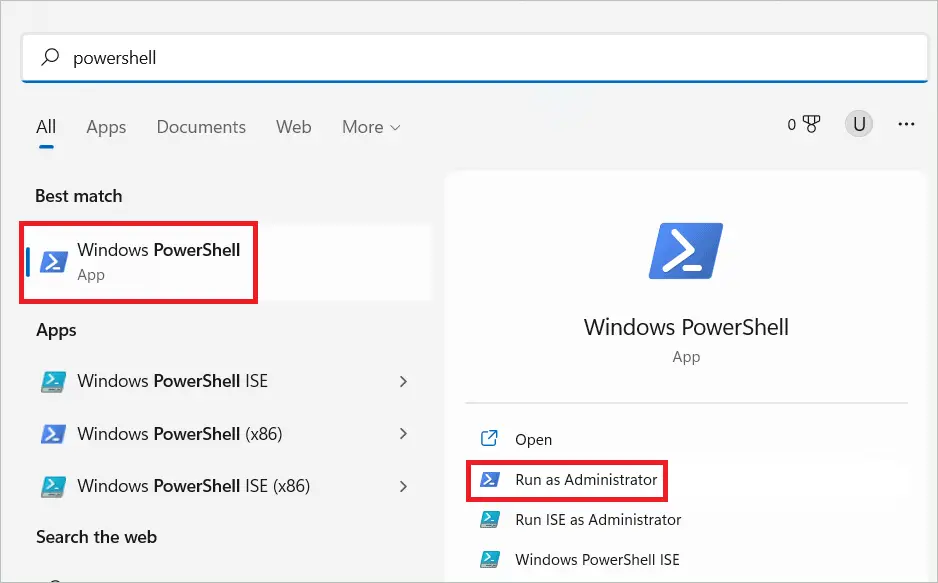Switch to the Documents tab
Screen dimensions: 938x583
point(201,127)
